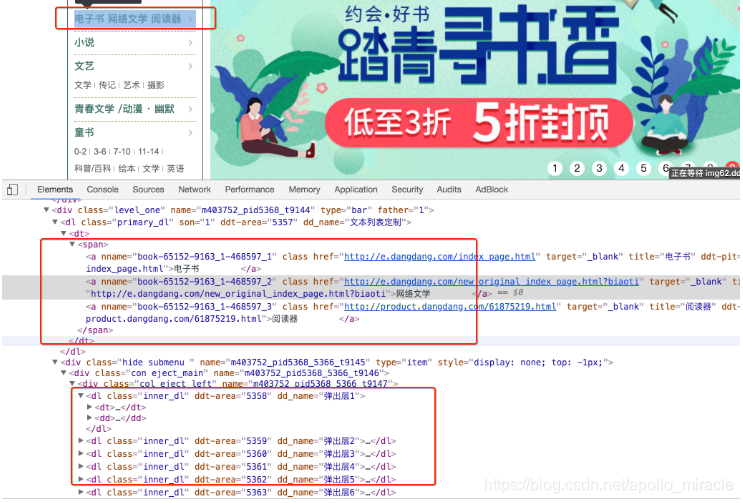
Task: Collapse the div level_one node
Action: point(46,210)
